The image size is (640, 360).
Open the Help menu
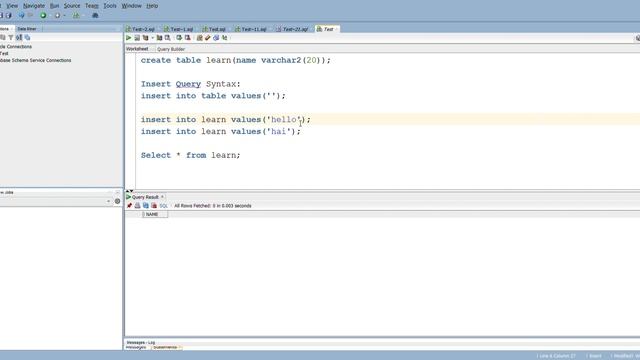pos(152,6)
